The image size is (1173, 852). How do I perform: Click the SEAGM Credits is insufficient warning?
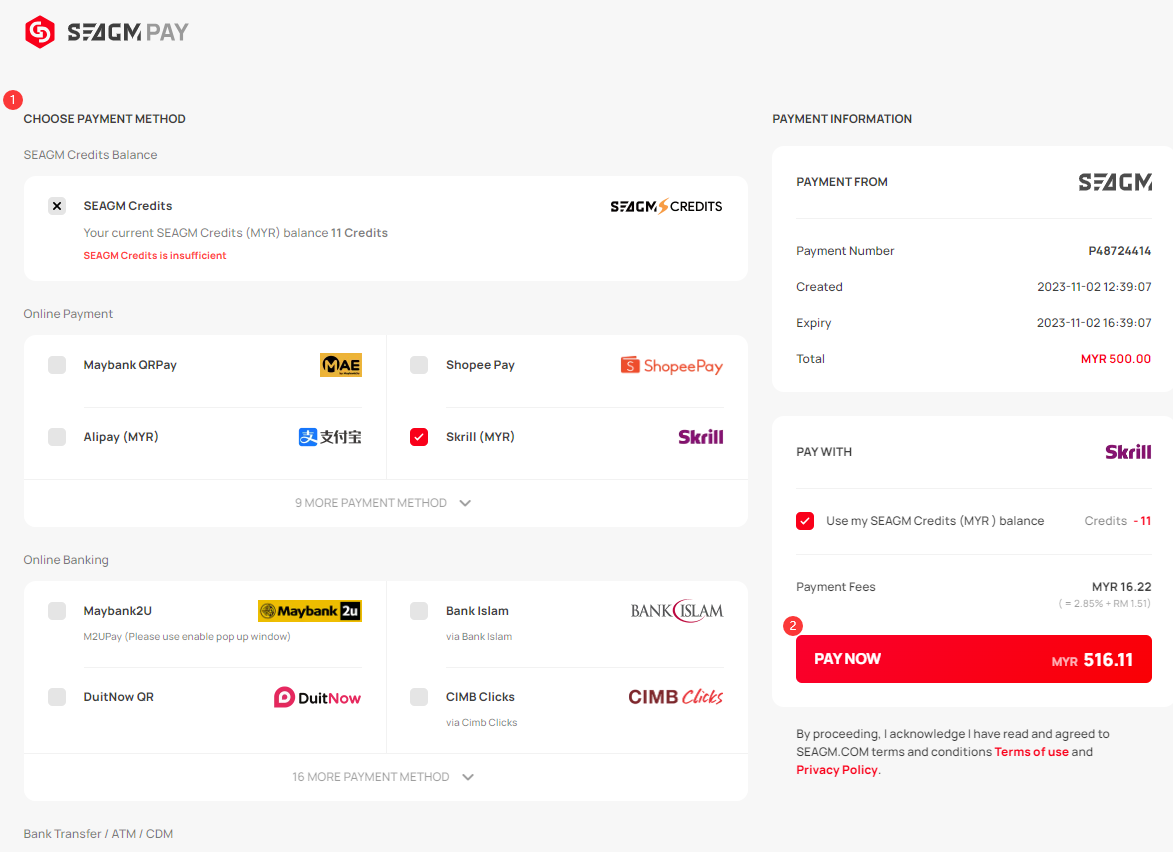[x=155, y=256]
